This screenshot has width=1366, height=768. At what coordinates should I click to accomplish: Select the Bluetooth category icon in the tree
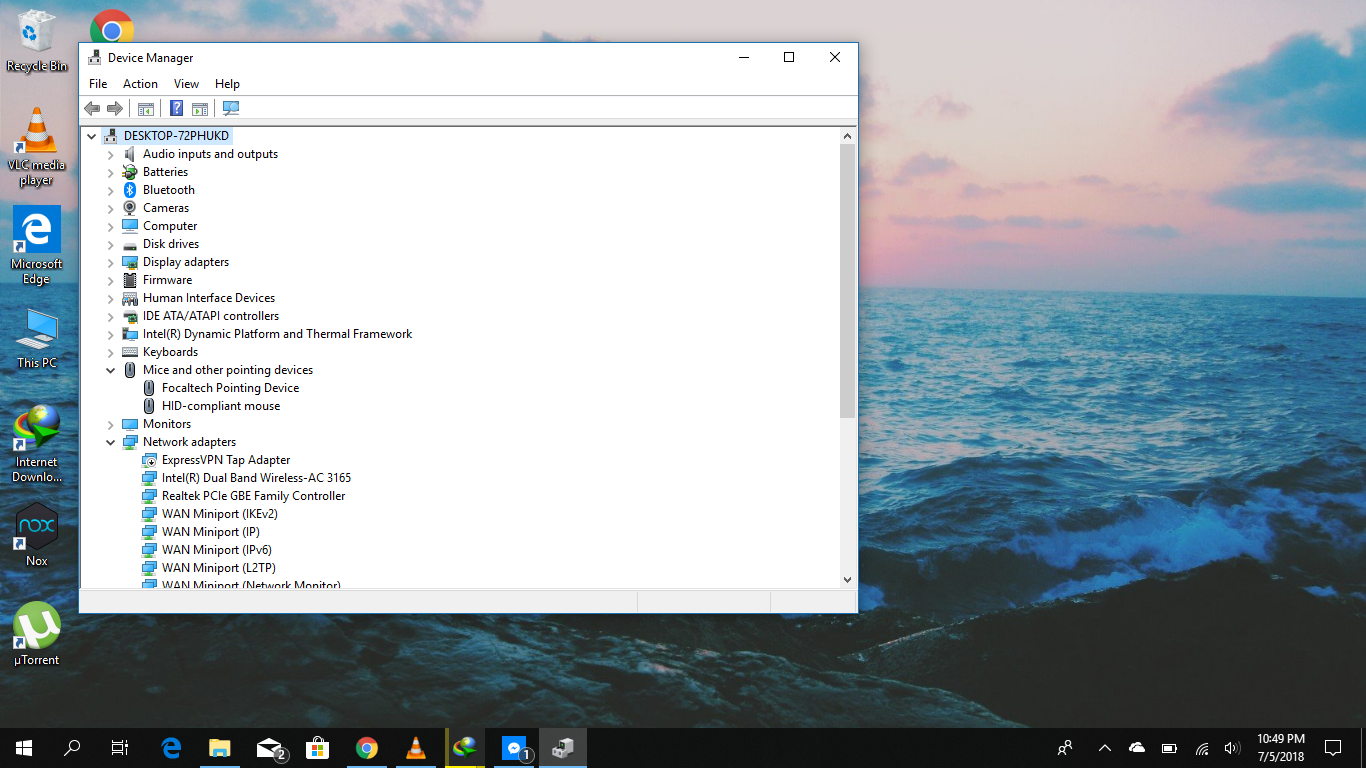130,190
